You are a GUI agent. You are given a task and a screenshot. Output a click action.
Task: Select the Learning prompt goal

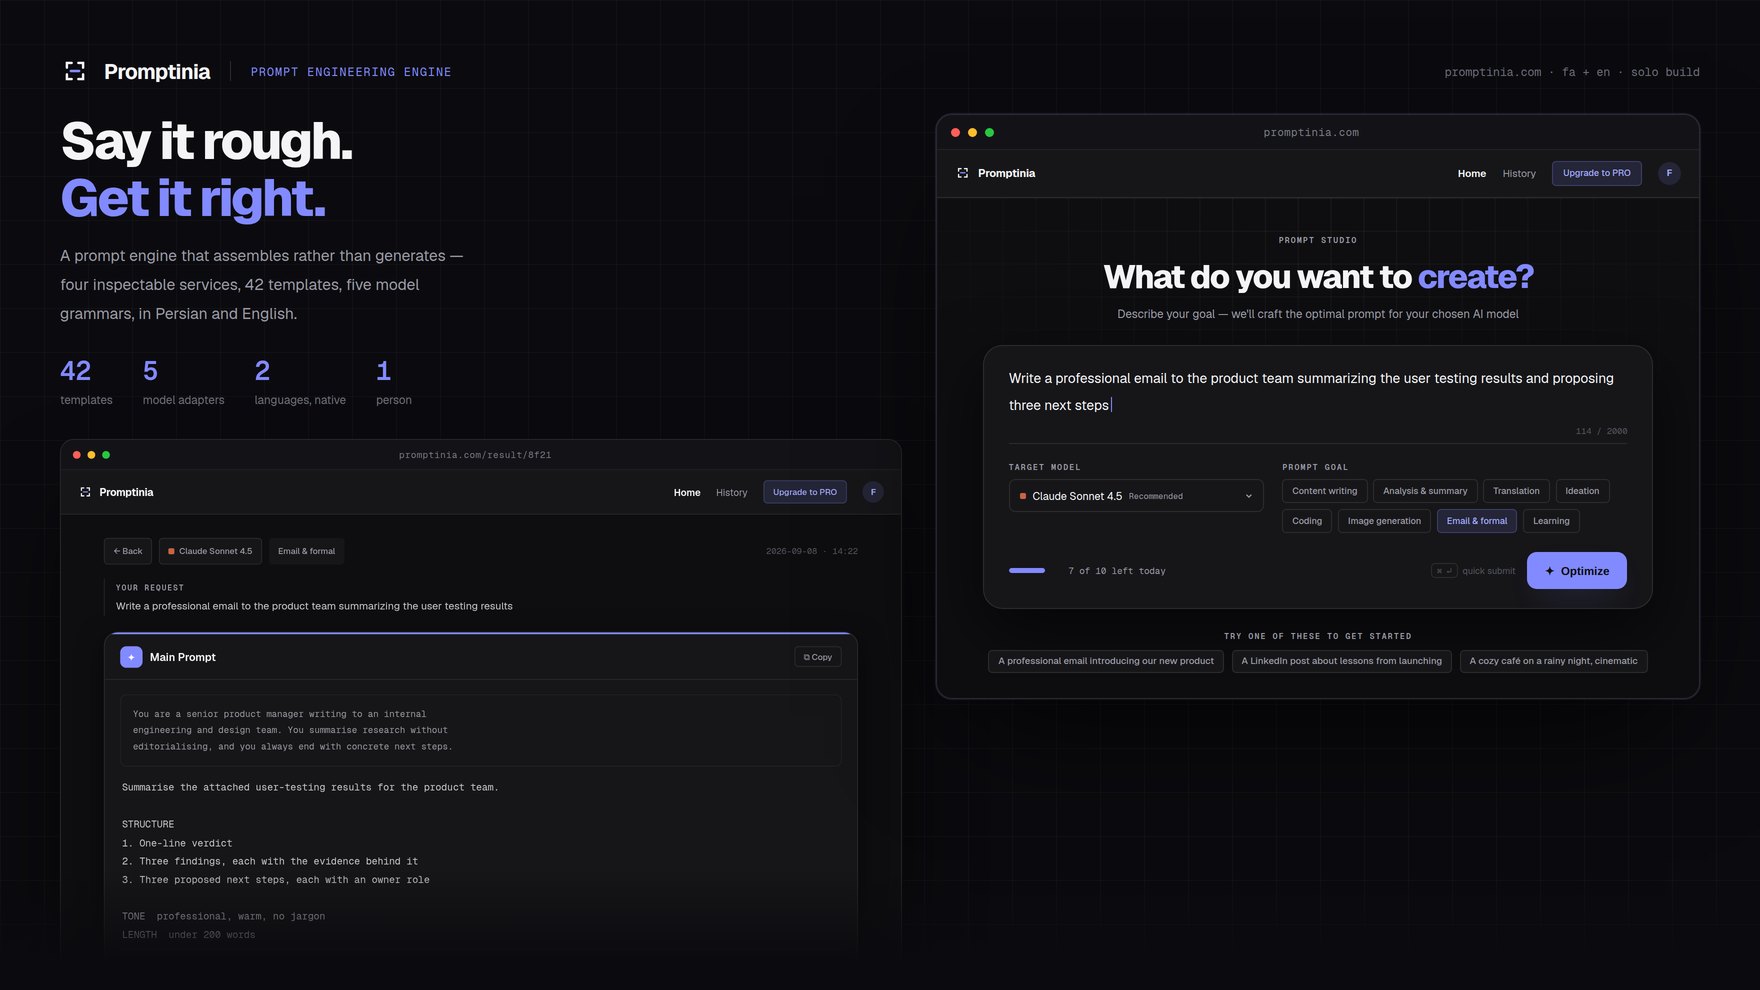(1551, 521)
